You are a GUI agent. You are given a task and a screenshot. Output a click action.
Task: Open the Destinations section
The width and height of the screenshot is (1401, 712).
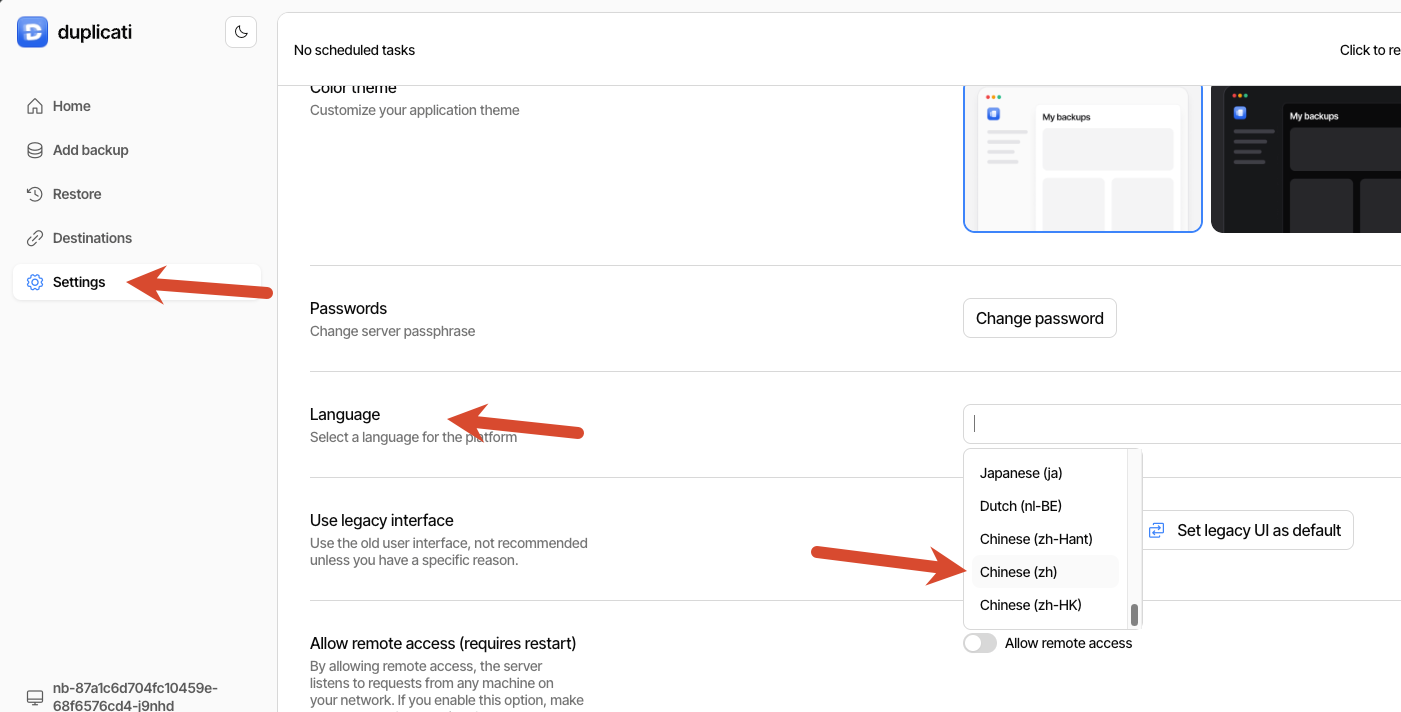(137, 238)
